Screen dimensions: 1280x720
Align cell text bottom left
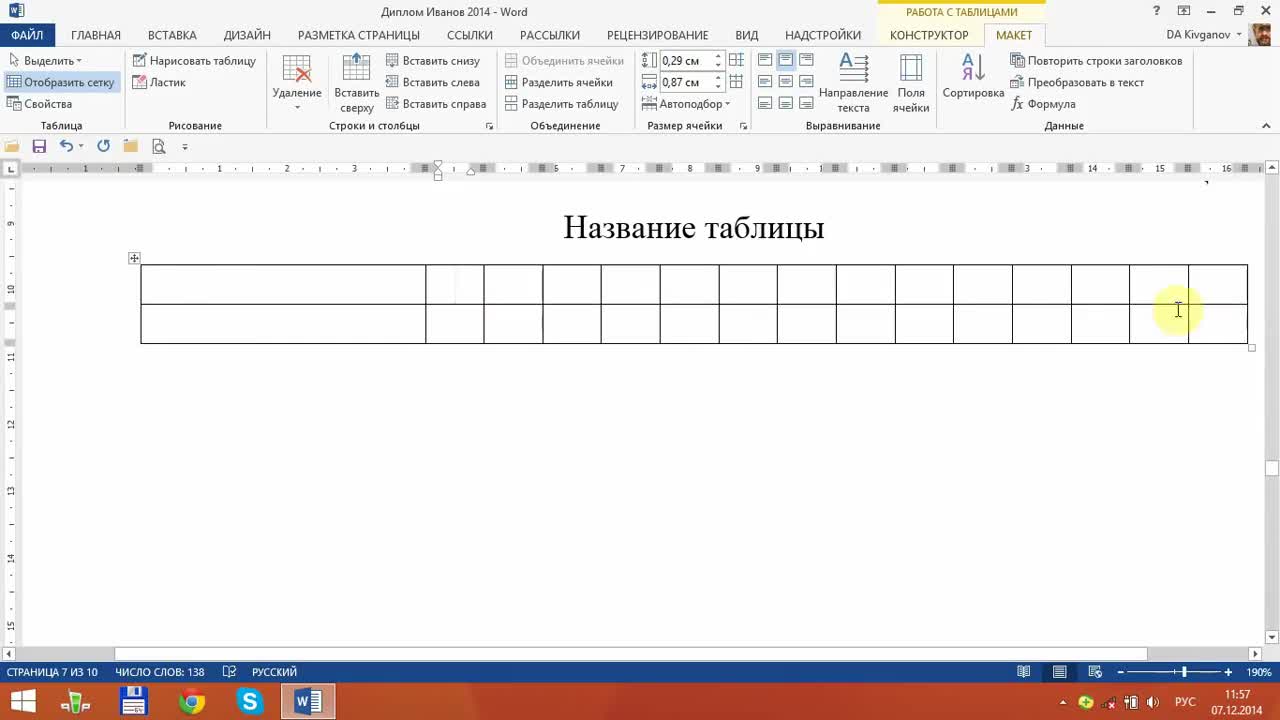765,103
